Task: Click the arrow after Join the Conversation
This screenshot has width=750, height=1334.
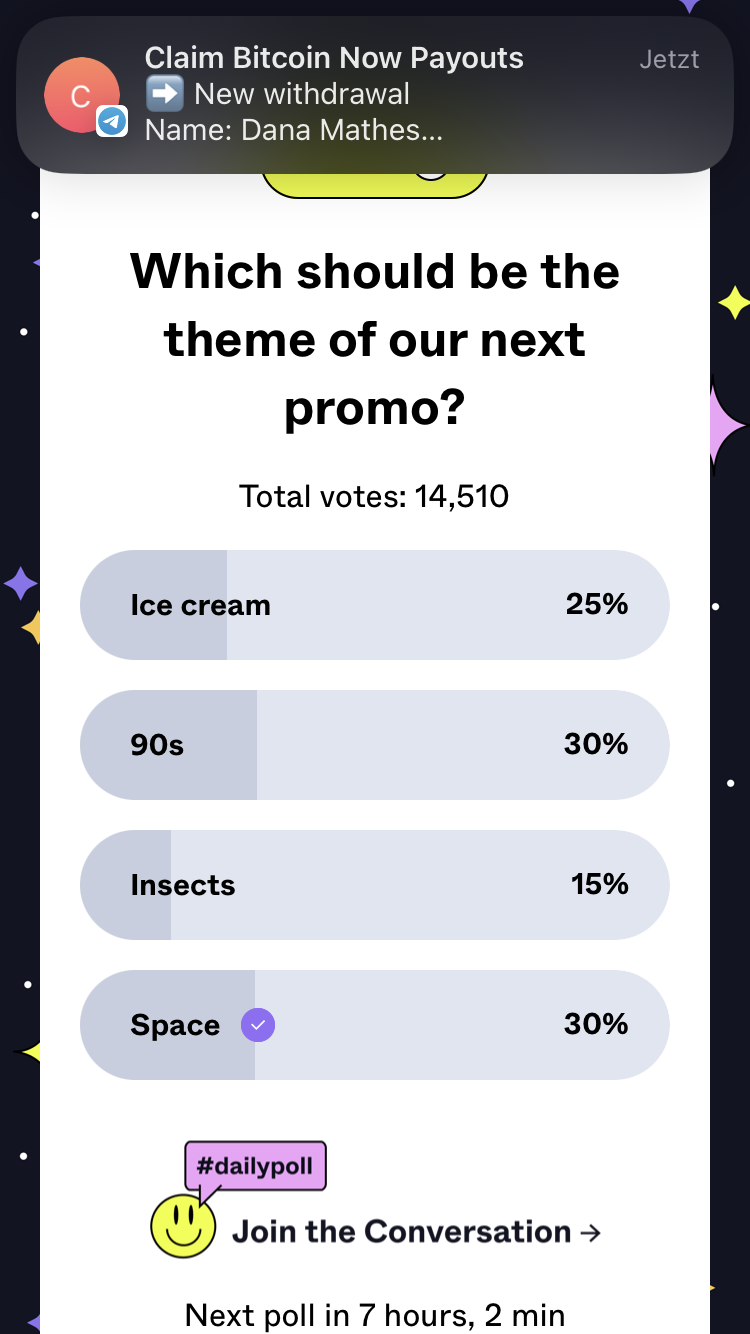Action: pyautogui.click(x=591, y=1233)
